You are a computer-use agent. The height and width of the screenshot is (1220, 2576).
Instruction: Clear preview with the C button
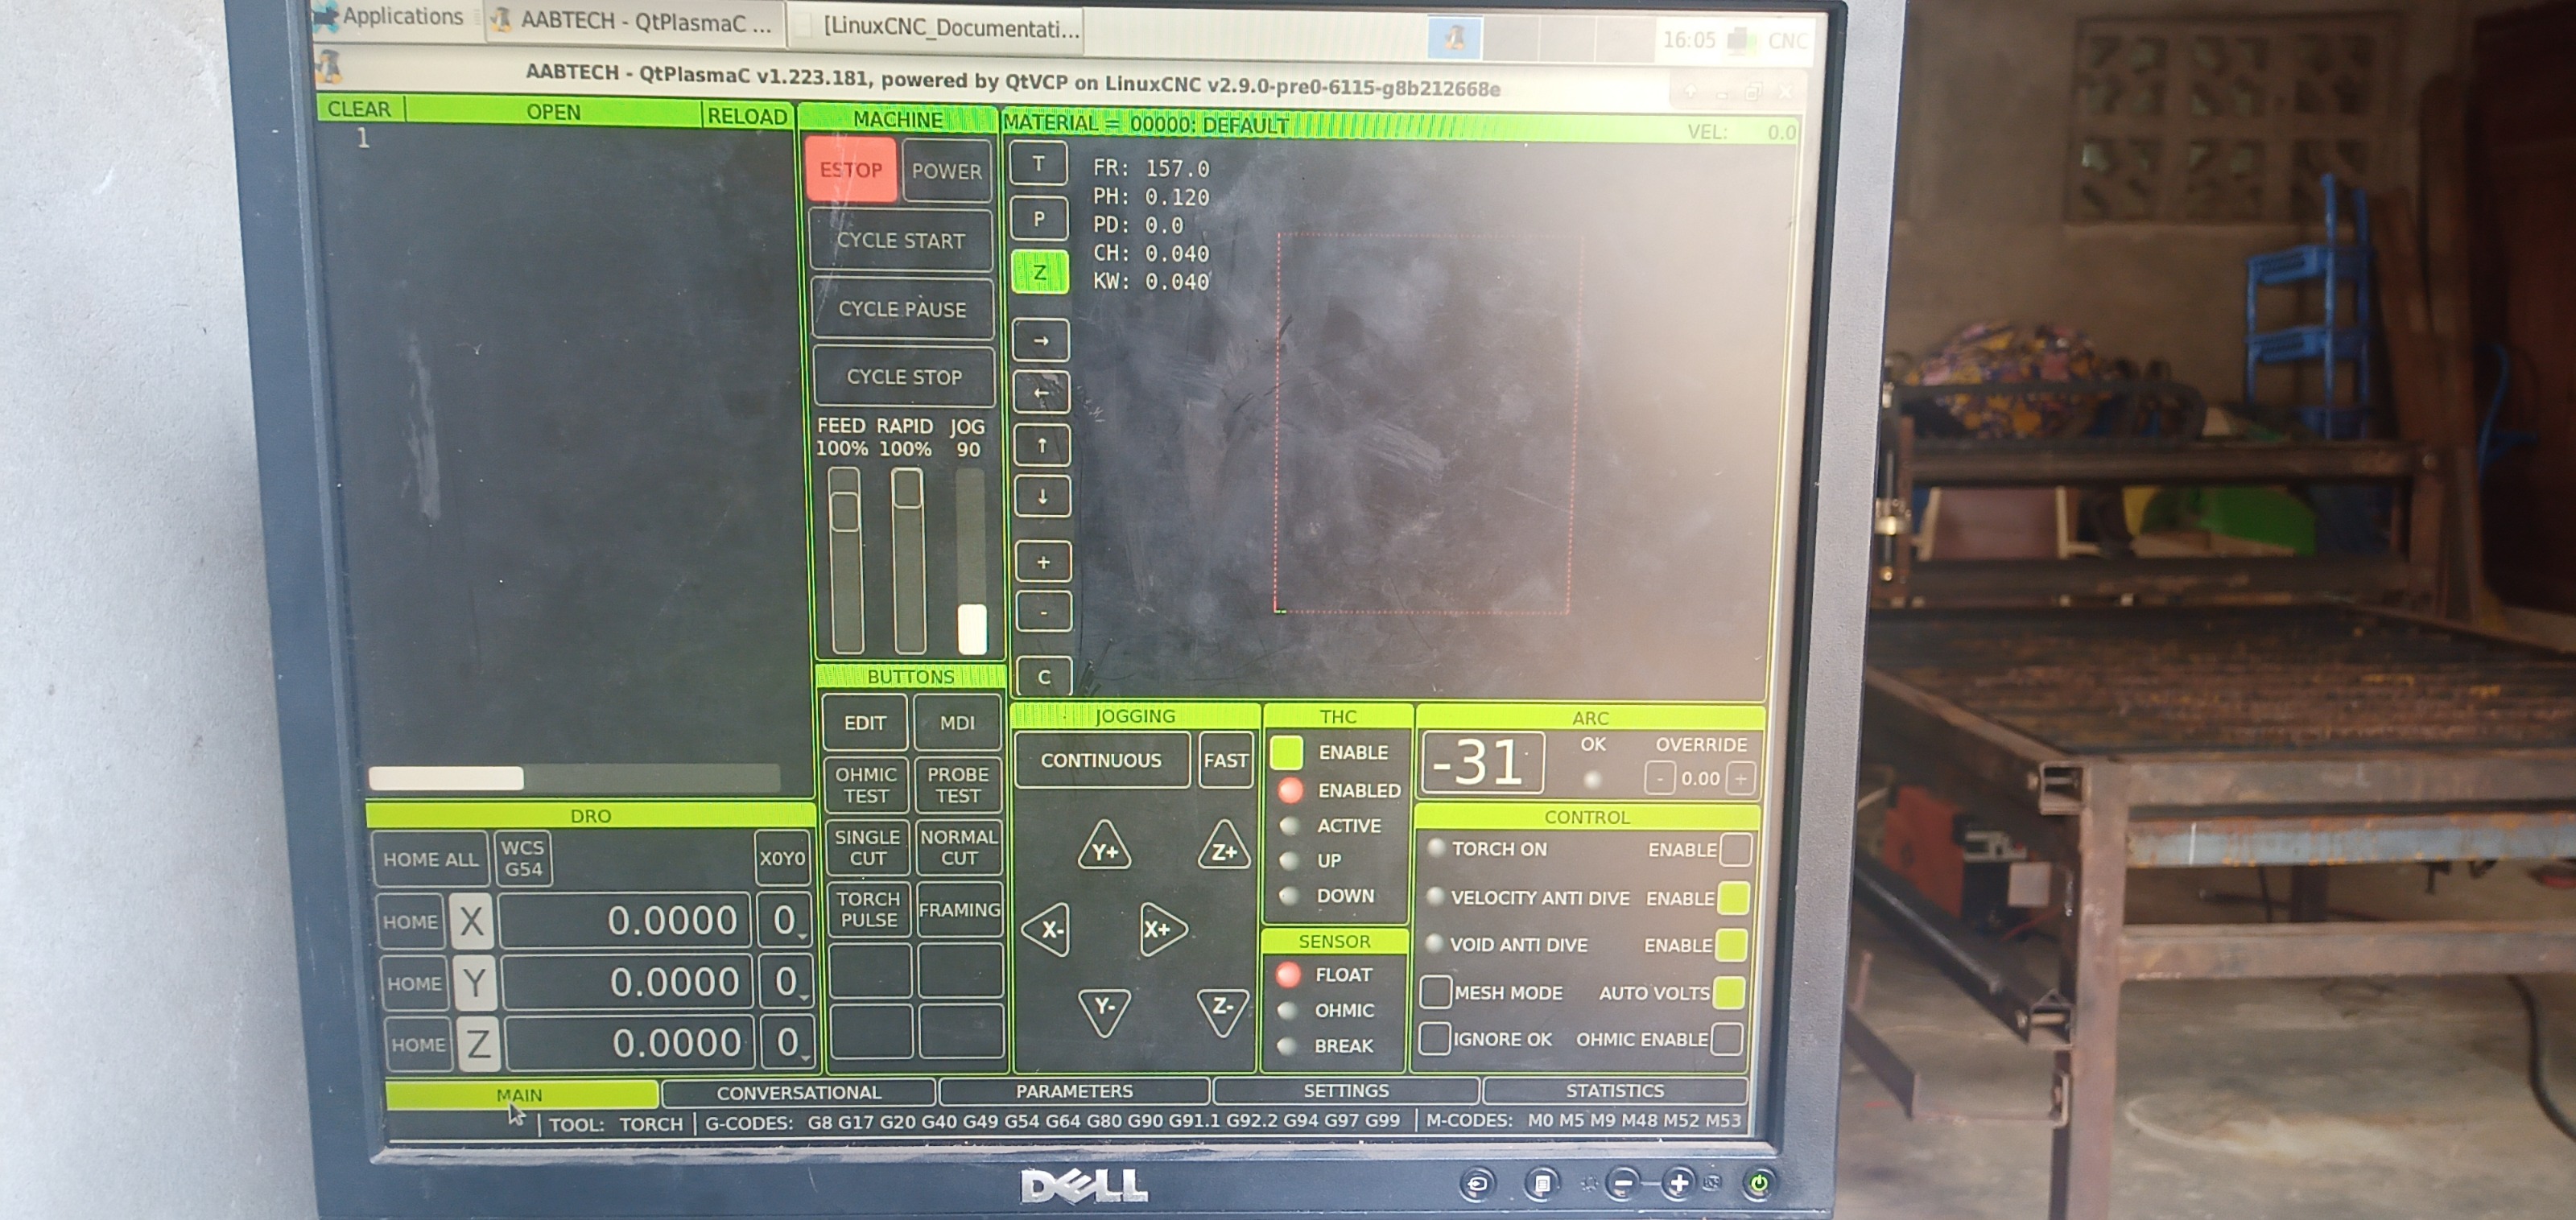click(x=1044, y=677)
